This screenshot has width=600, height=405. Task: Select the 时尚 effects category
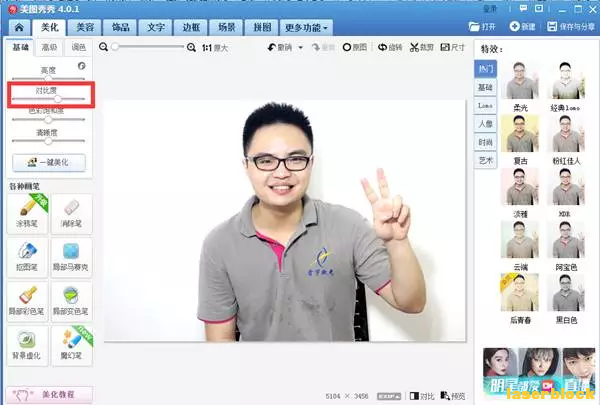pyautogui.click(x=486, y=142)
